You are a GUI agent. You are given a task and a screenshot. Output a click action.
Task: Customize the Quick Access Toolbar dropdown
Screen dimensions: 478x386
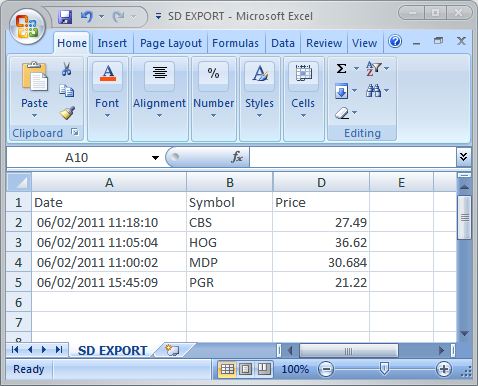(159, 16)
